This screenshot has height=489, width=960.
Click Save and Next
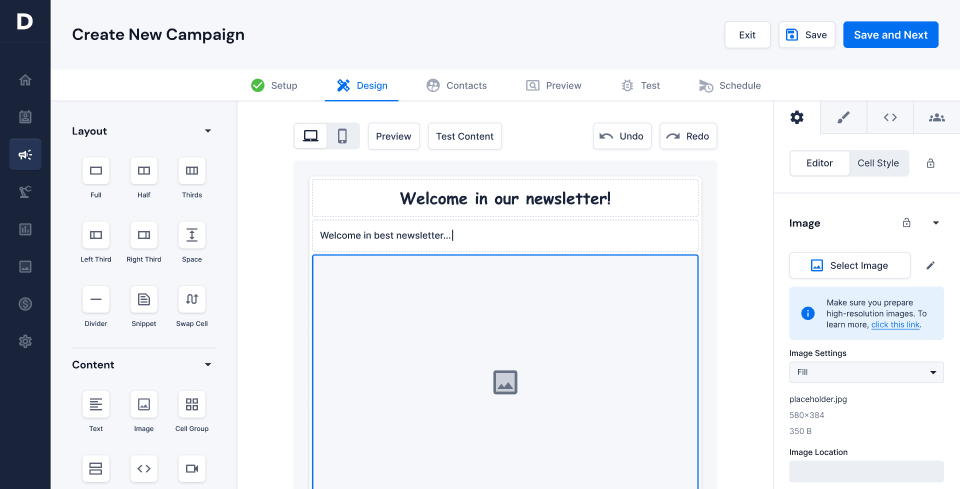click(891, 35)
